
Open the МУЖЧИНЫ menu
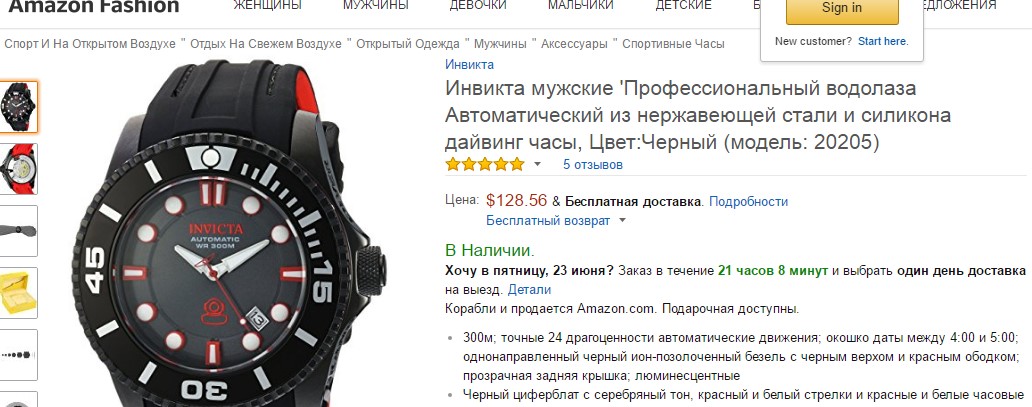coord(375,5)
